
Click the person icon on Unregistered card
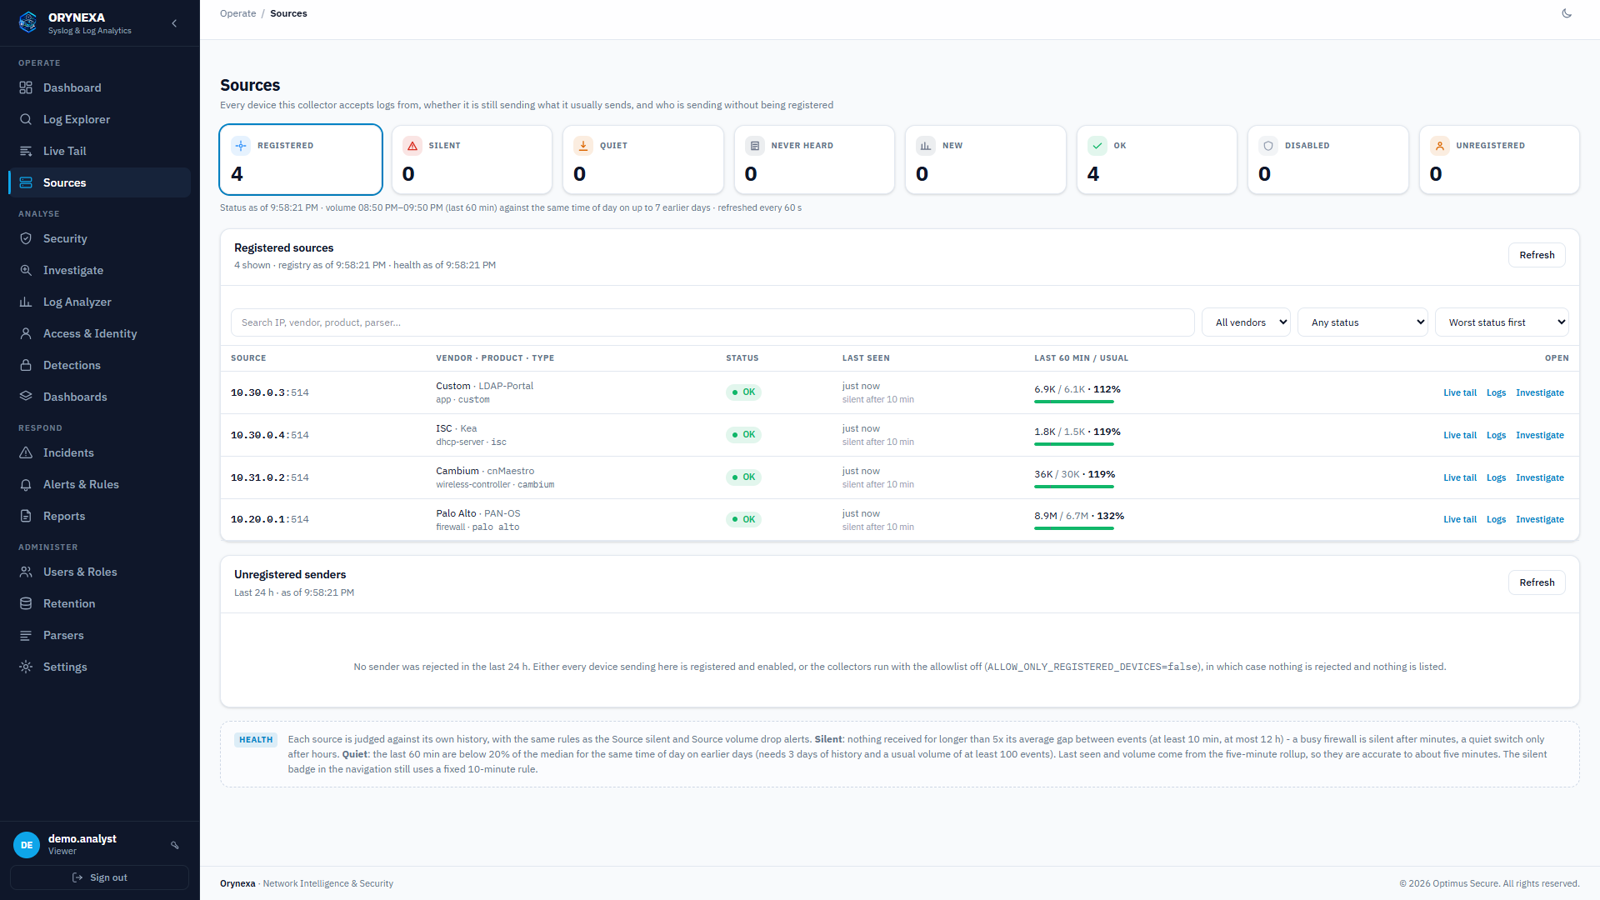tap(1440, 146)
